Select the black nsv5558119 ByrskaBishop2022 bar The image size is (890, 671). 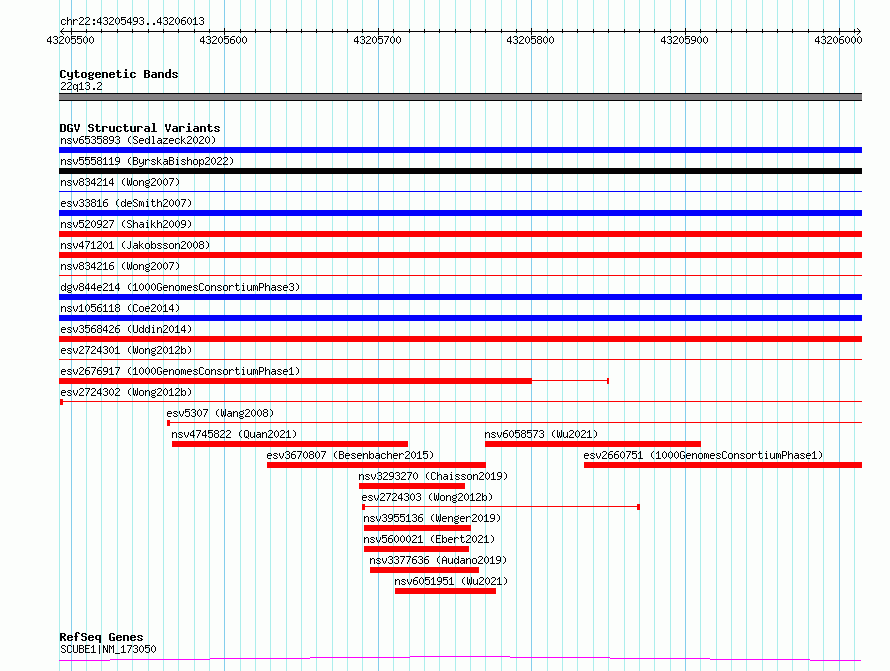click(x=460, y=171)
